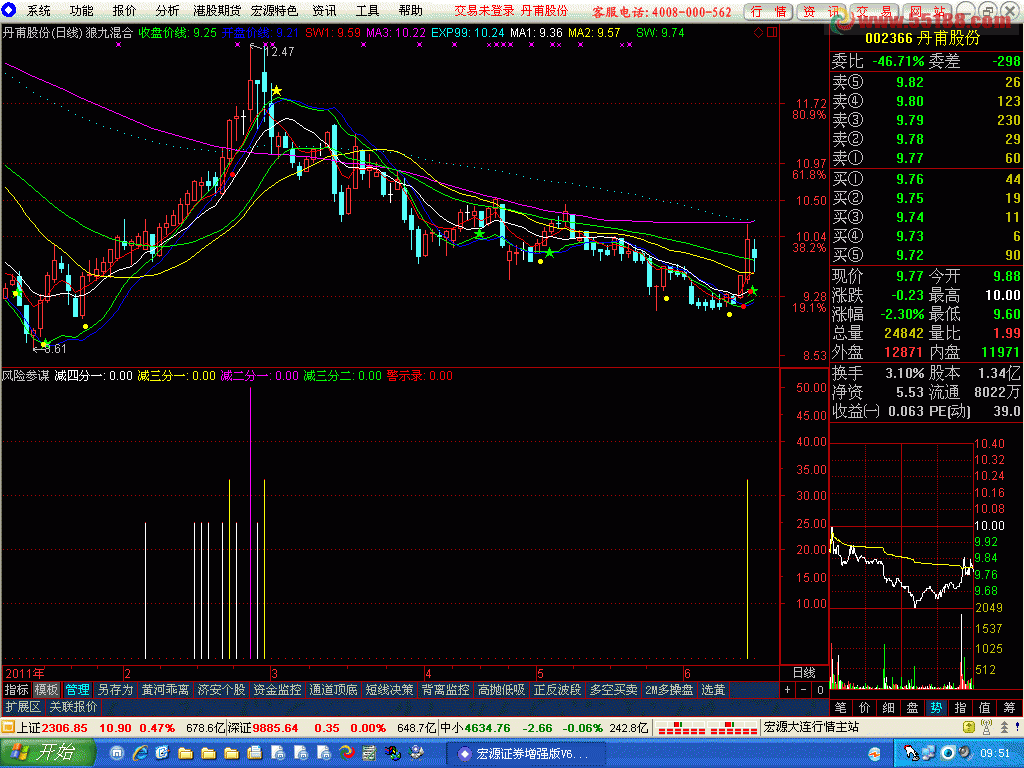Open the 工具 menu
The width and height of the screenshot is (1024, 768).
368,10
